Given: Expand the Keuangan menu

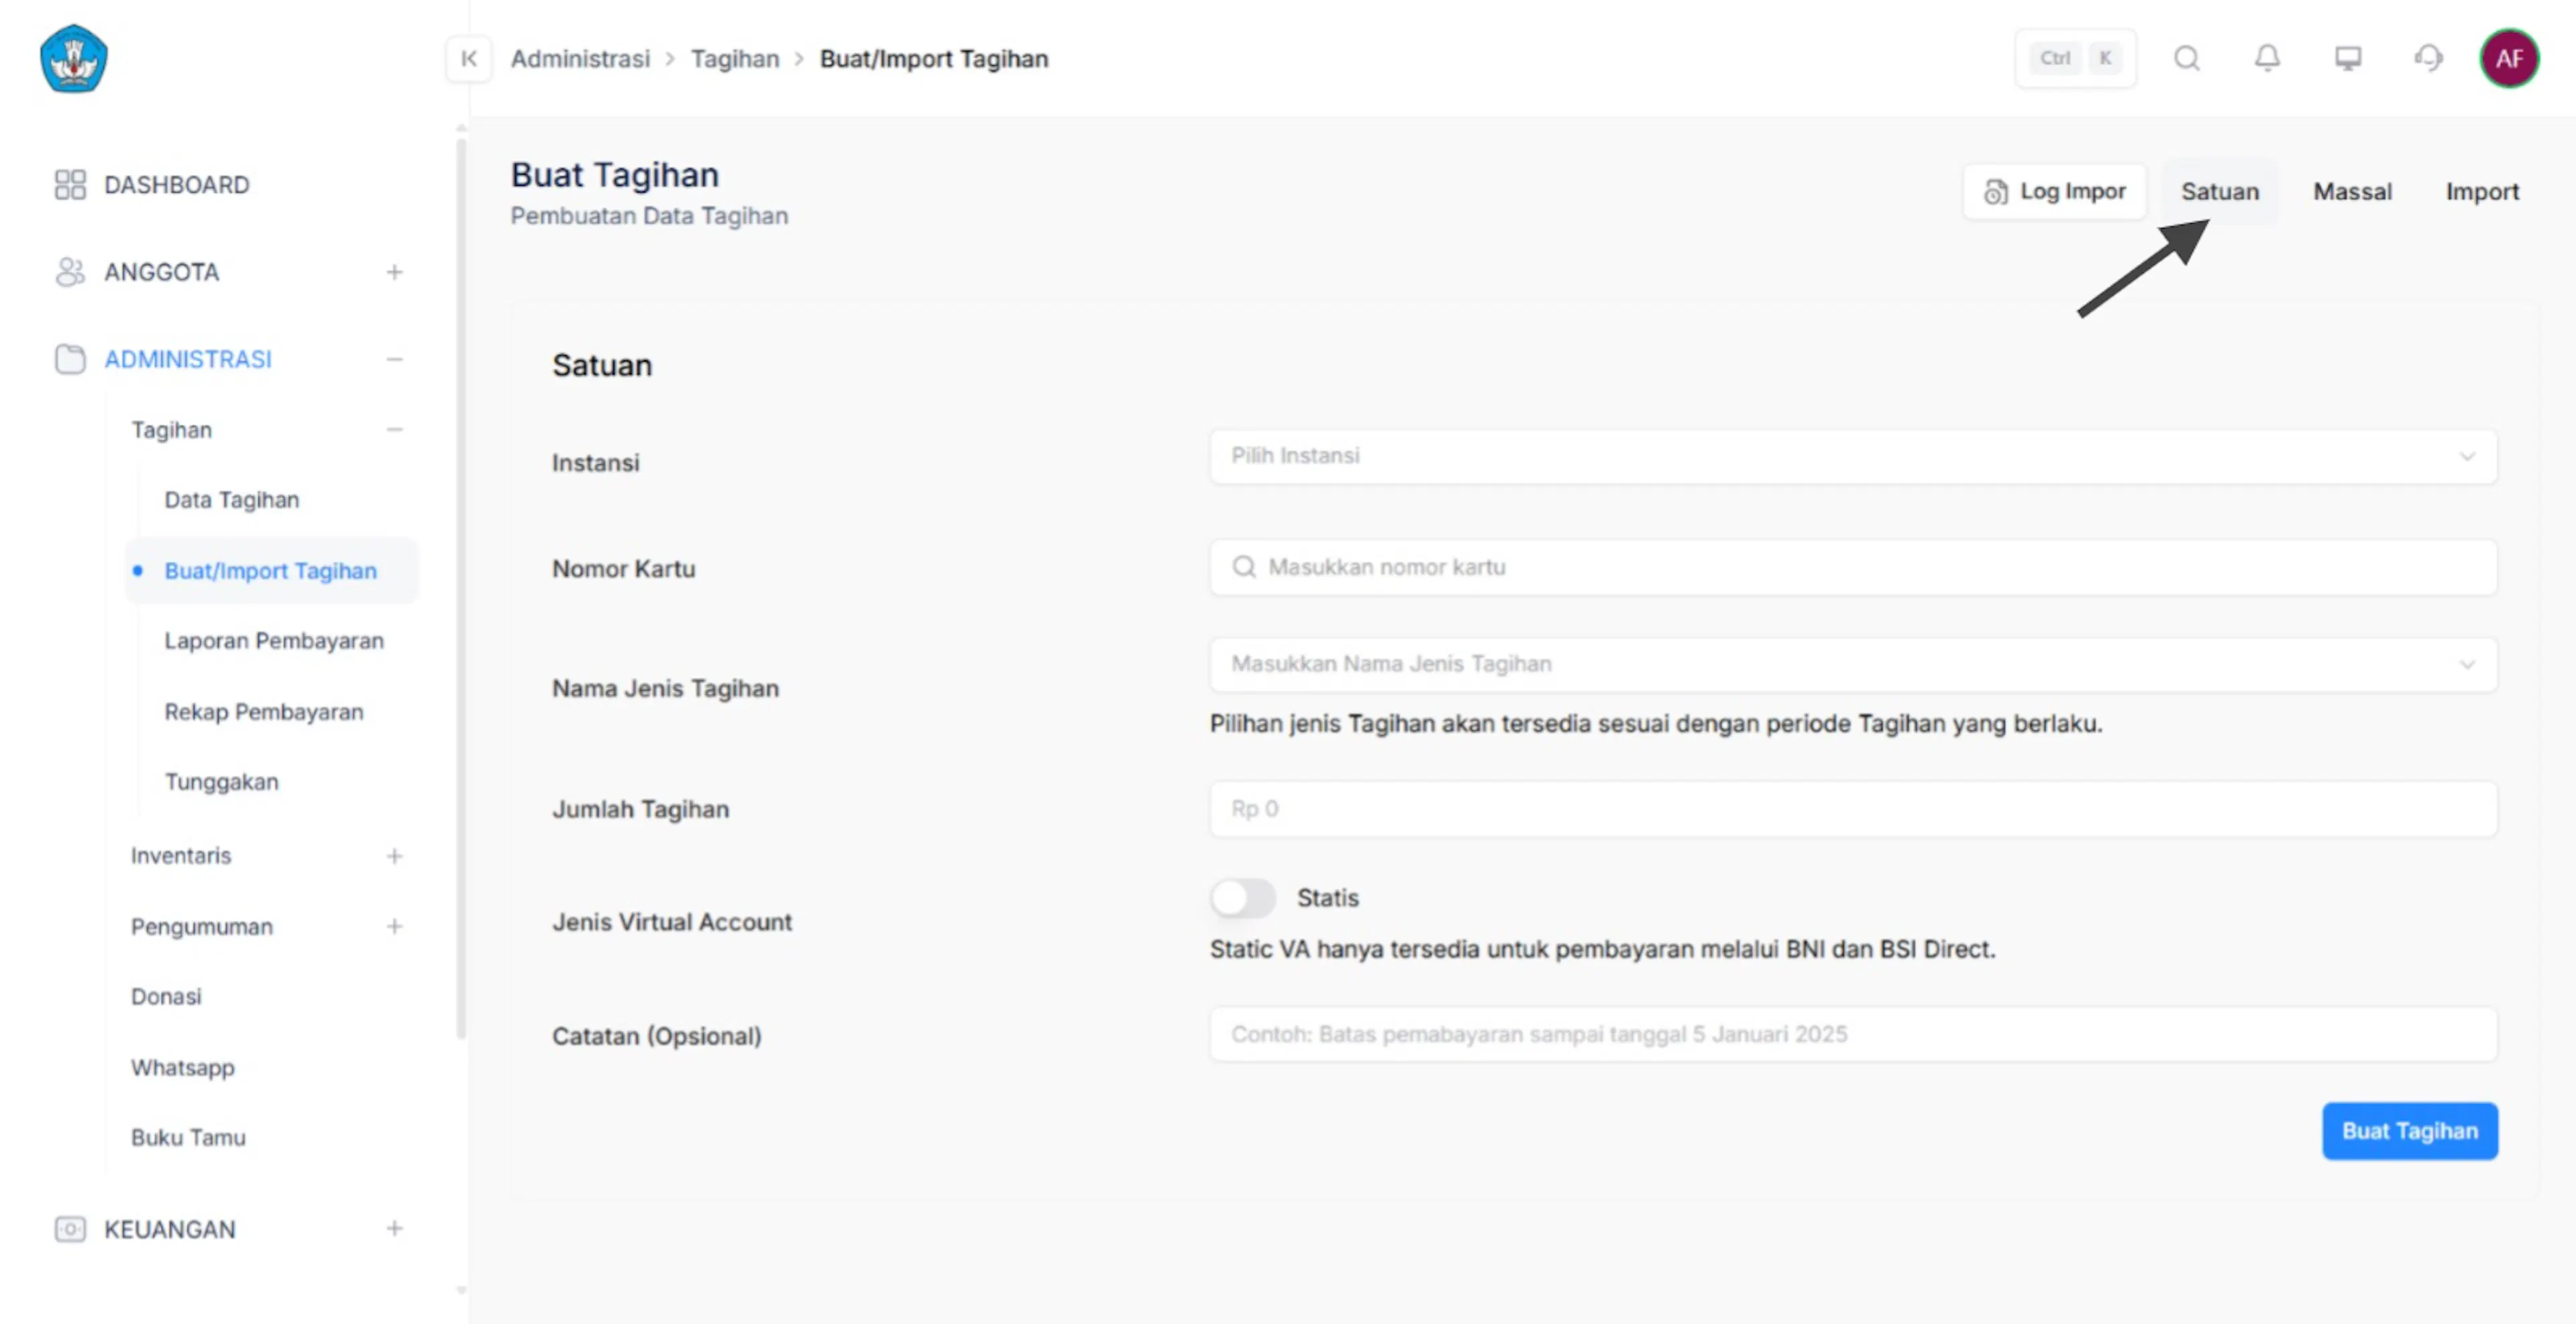Looking at the screenshot, I should 395,1229.
